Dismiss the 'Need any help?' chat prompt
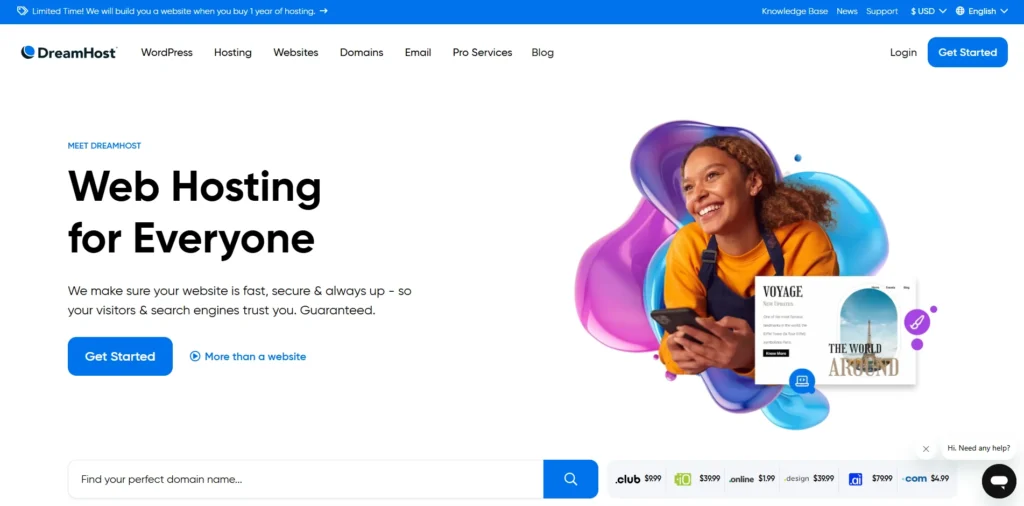This screenshot has width=1024, height=506. coord(925,449)
